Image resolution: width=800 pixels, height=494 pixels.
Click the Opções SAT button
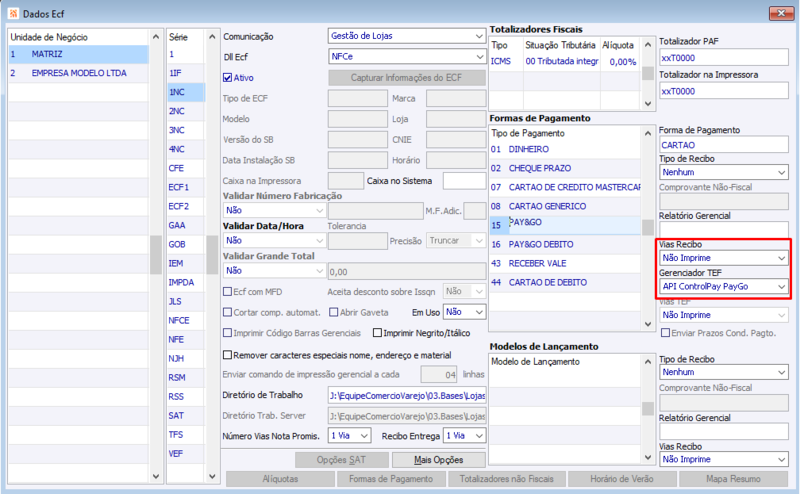(x=341, y=460)
